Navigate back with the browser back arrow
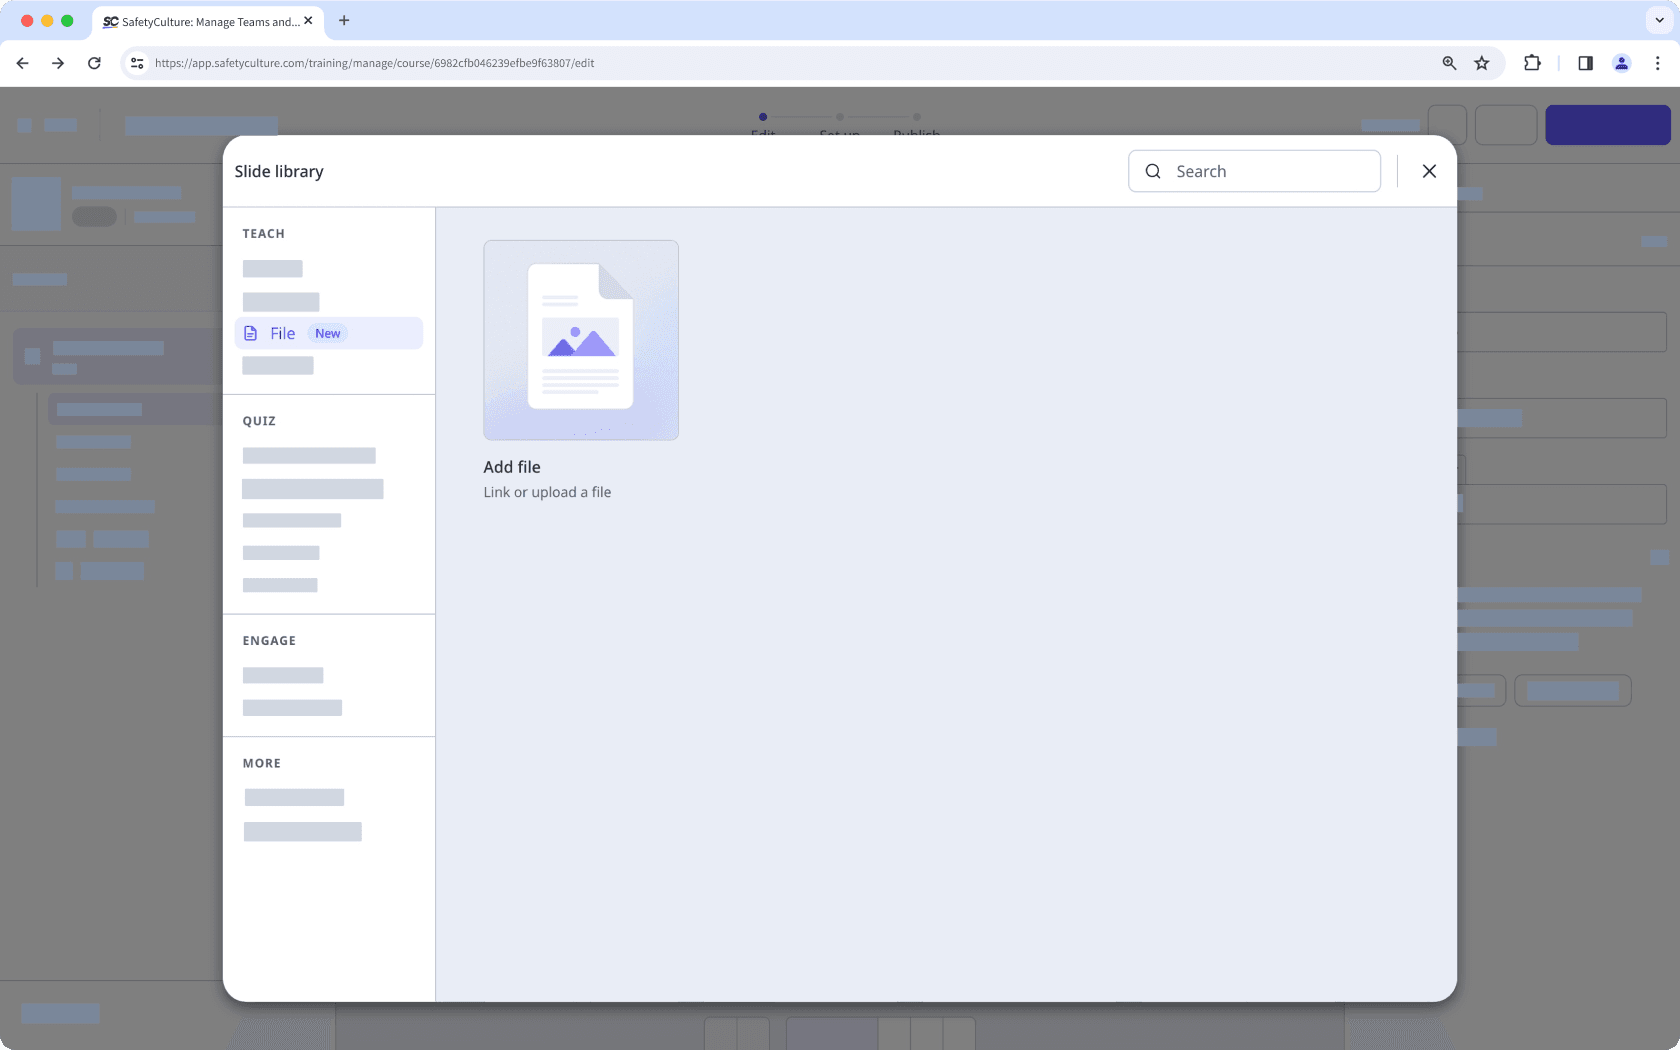 tap(22, 62)
